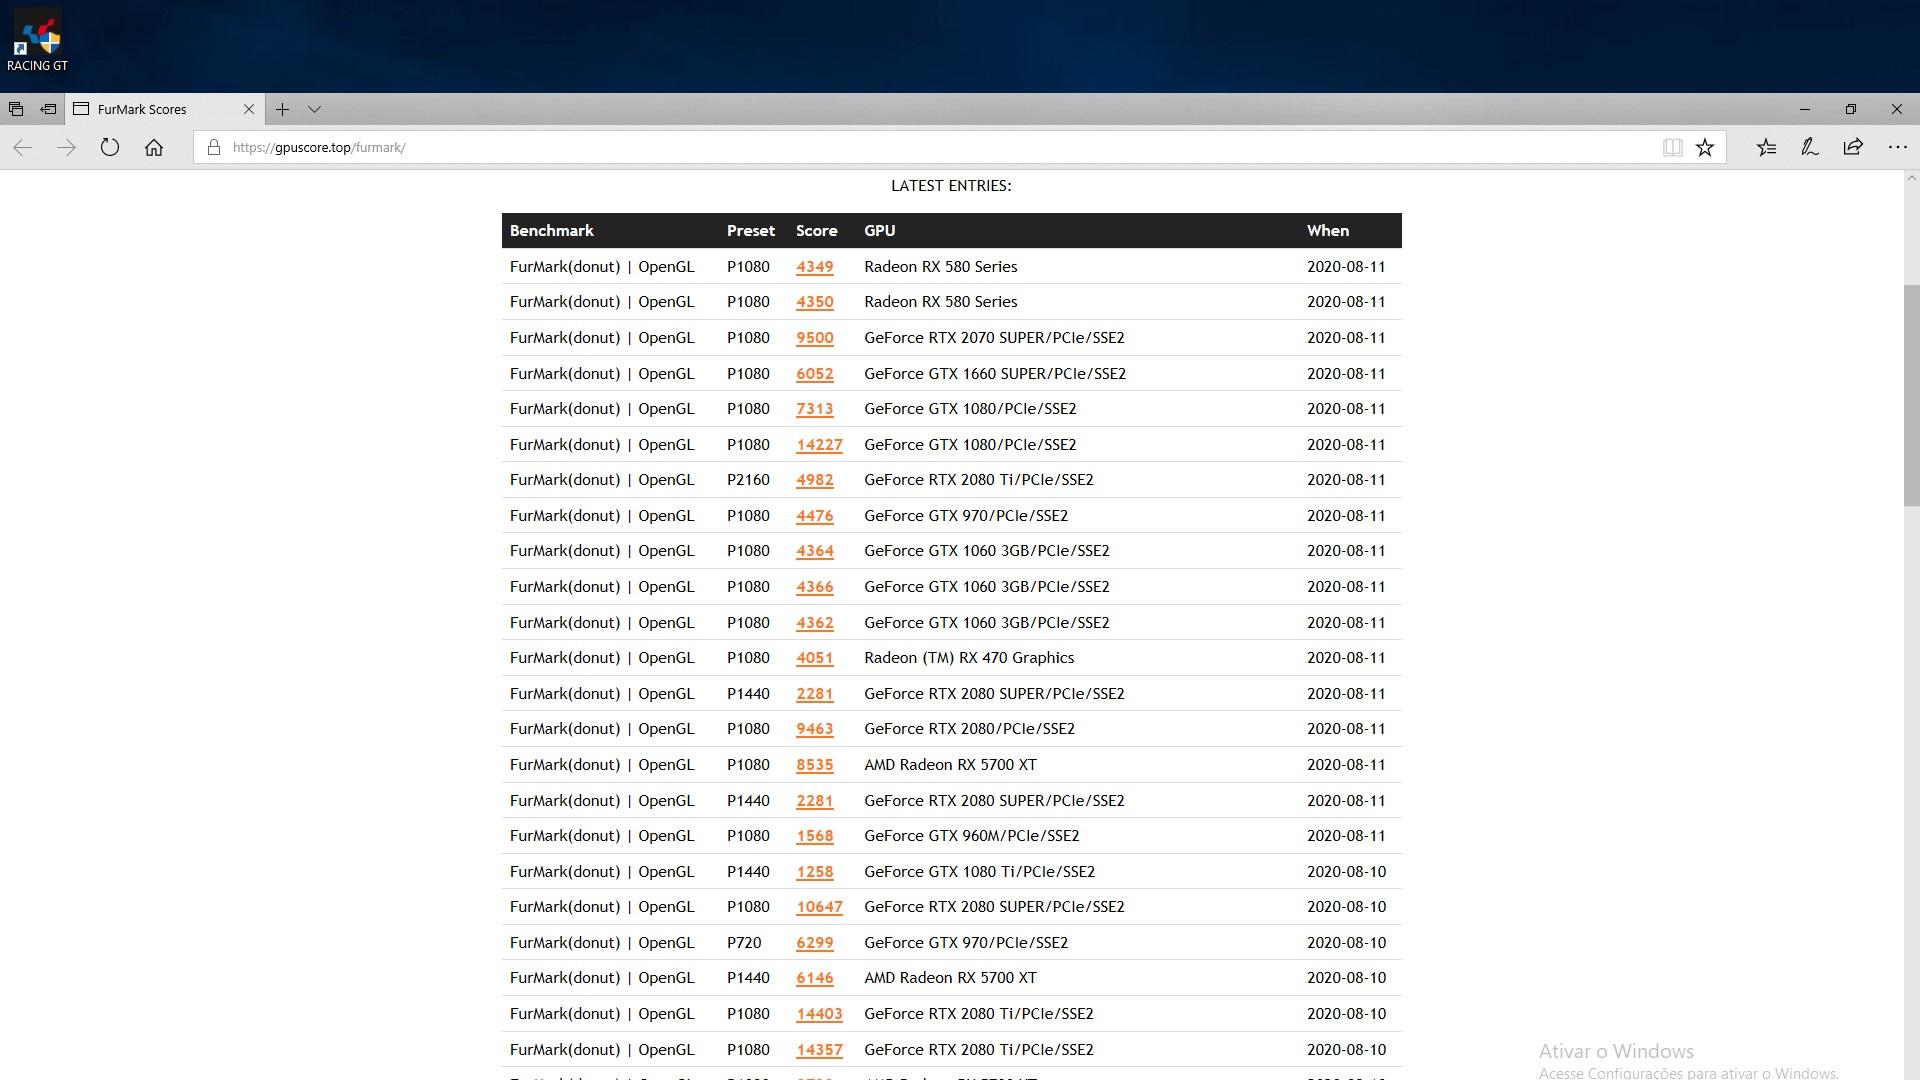The width and height of the screenshot is (1920, 1080).
Task: Click P2160 preset cell
Action: pos(748,480)
